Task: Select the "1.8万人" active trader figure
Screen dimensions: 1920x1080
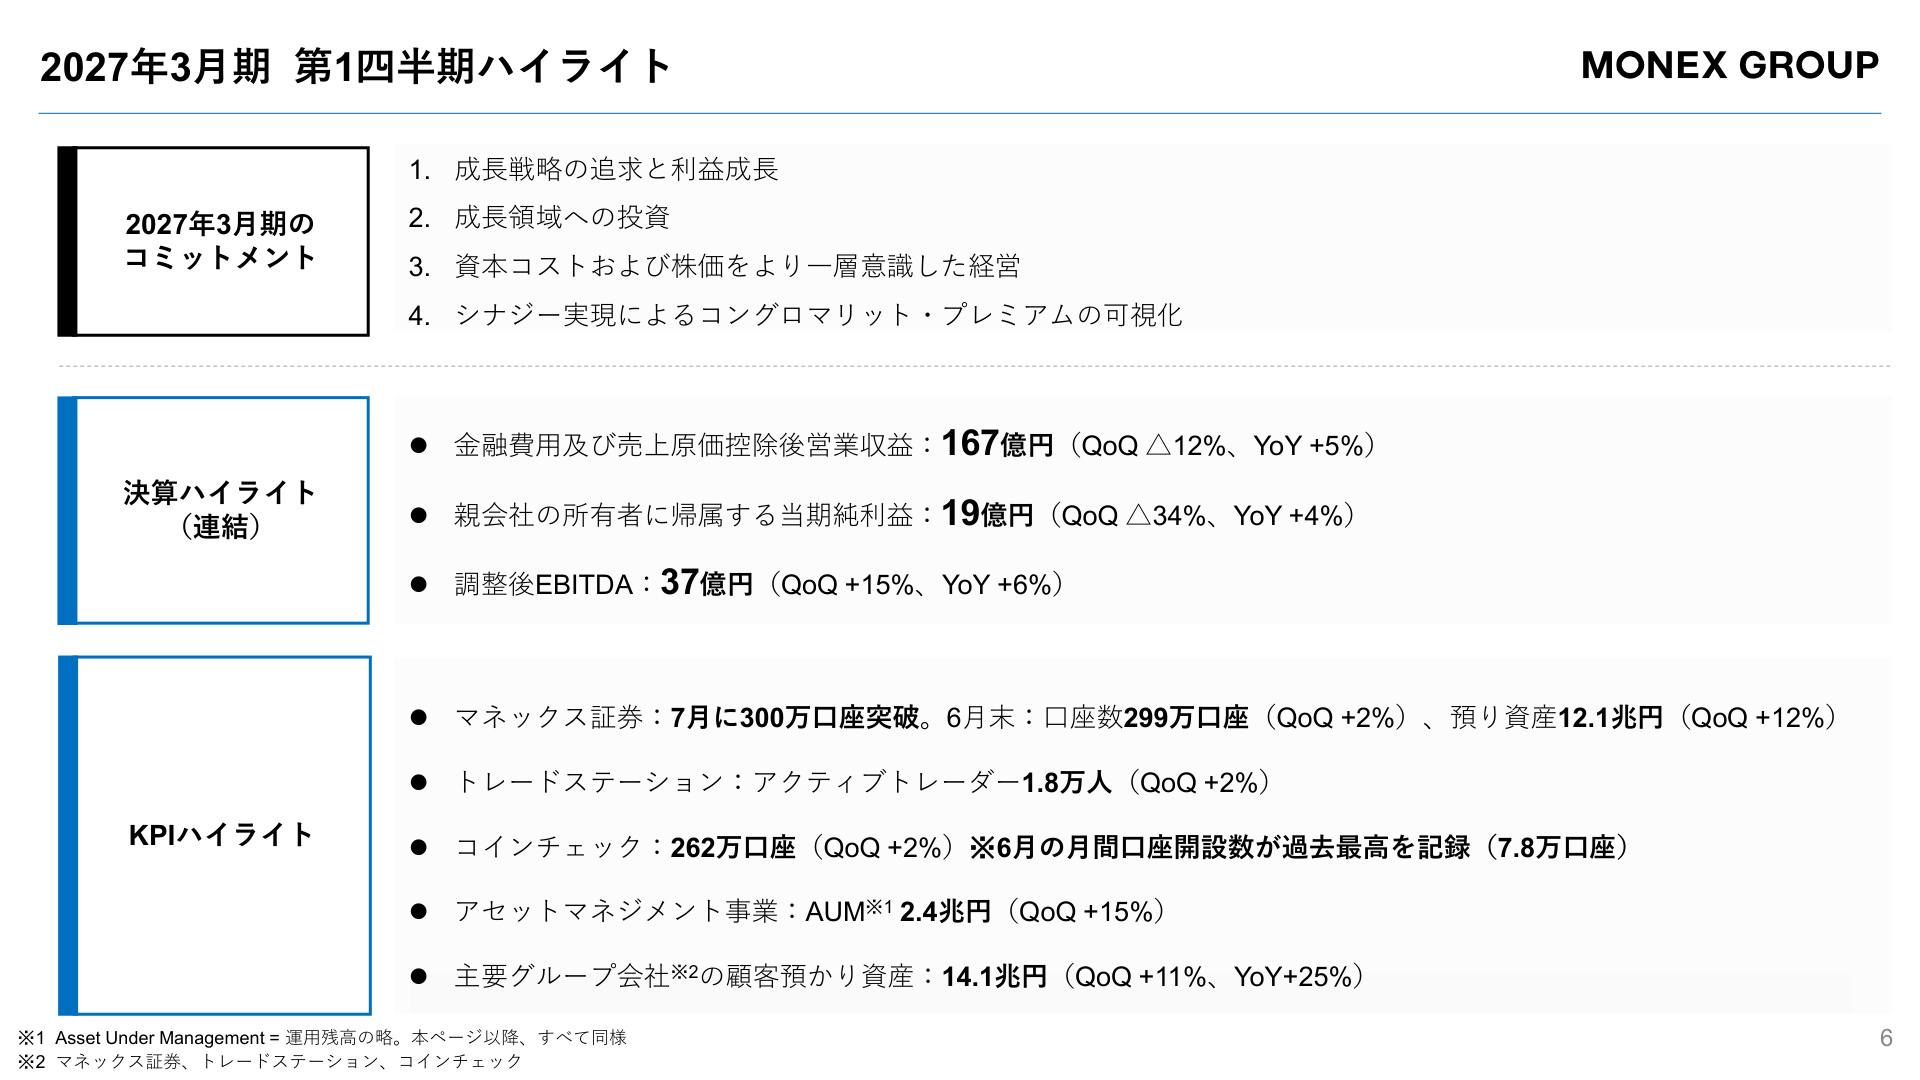Action: [1066, 782]
